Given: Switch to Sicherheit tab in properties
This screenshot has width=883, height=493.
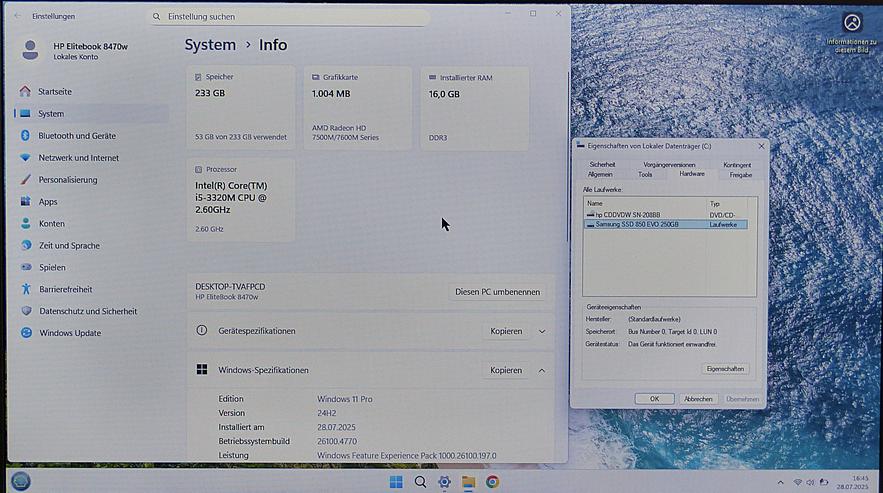Looking at the screenshot, I should [x=602, y=165].
